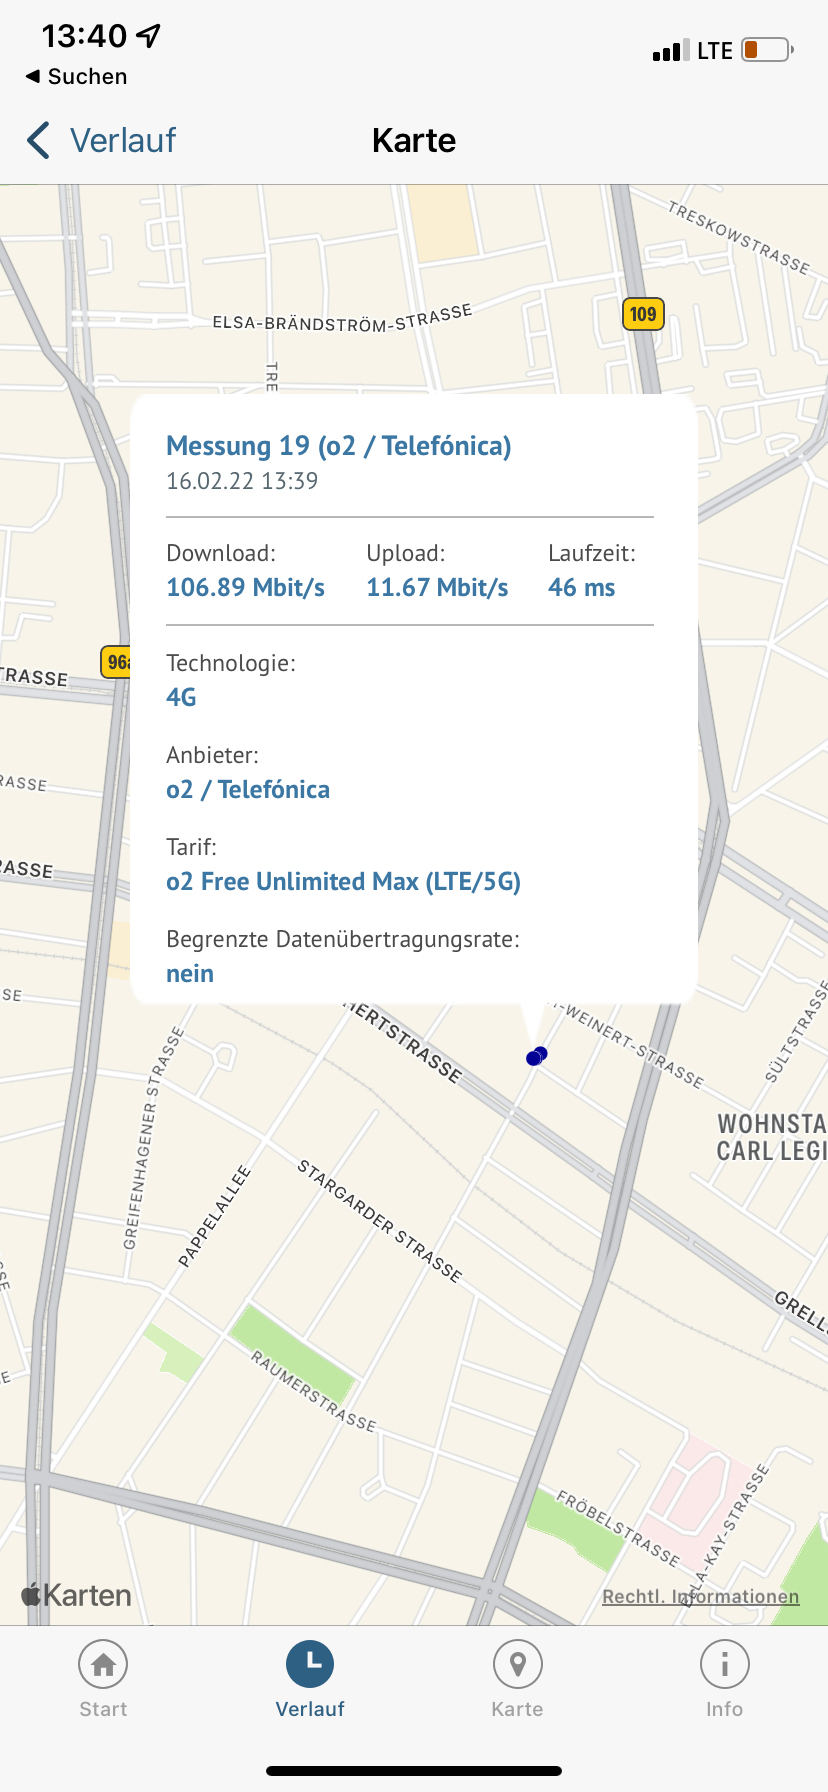Viewport: 828px width, 1792px height.
Task: Tap the Anbieter value o2 / Telefónica
Action: click(248, 790)
